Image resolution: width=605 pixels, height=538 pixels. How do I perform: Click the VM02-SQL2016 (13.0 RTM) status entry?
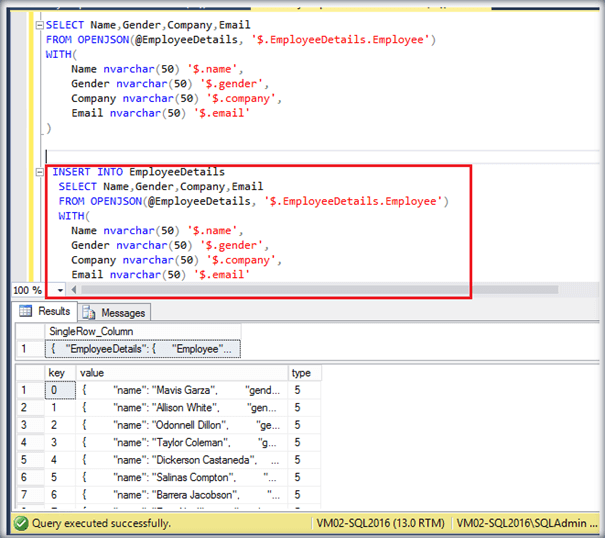(380, 523)
